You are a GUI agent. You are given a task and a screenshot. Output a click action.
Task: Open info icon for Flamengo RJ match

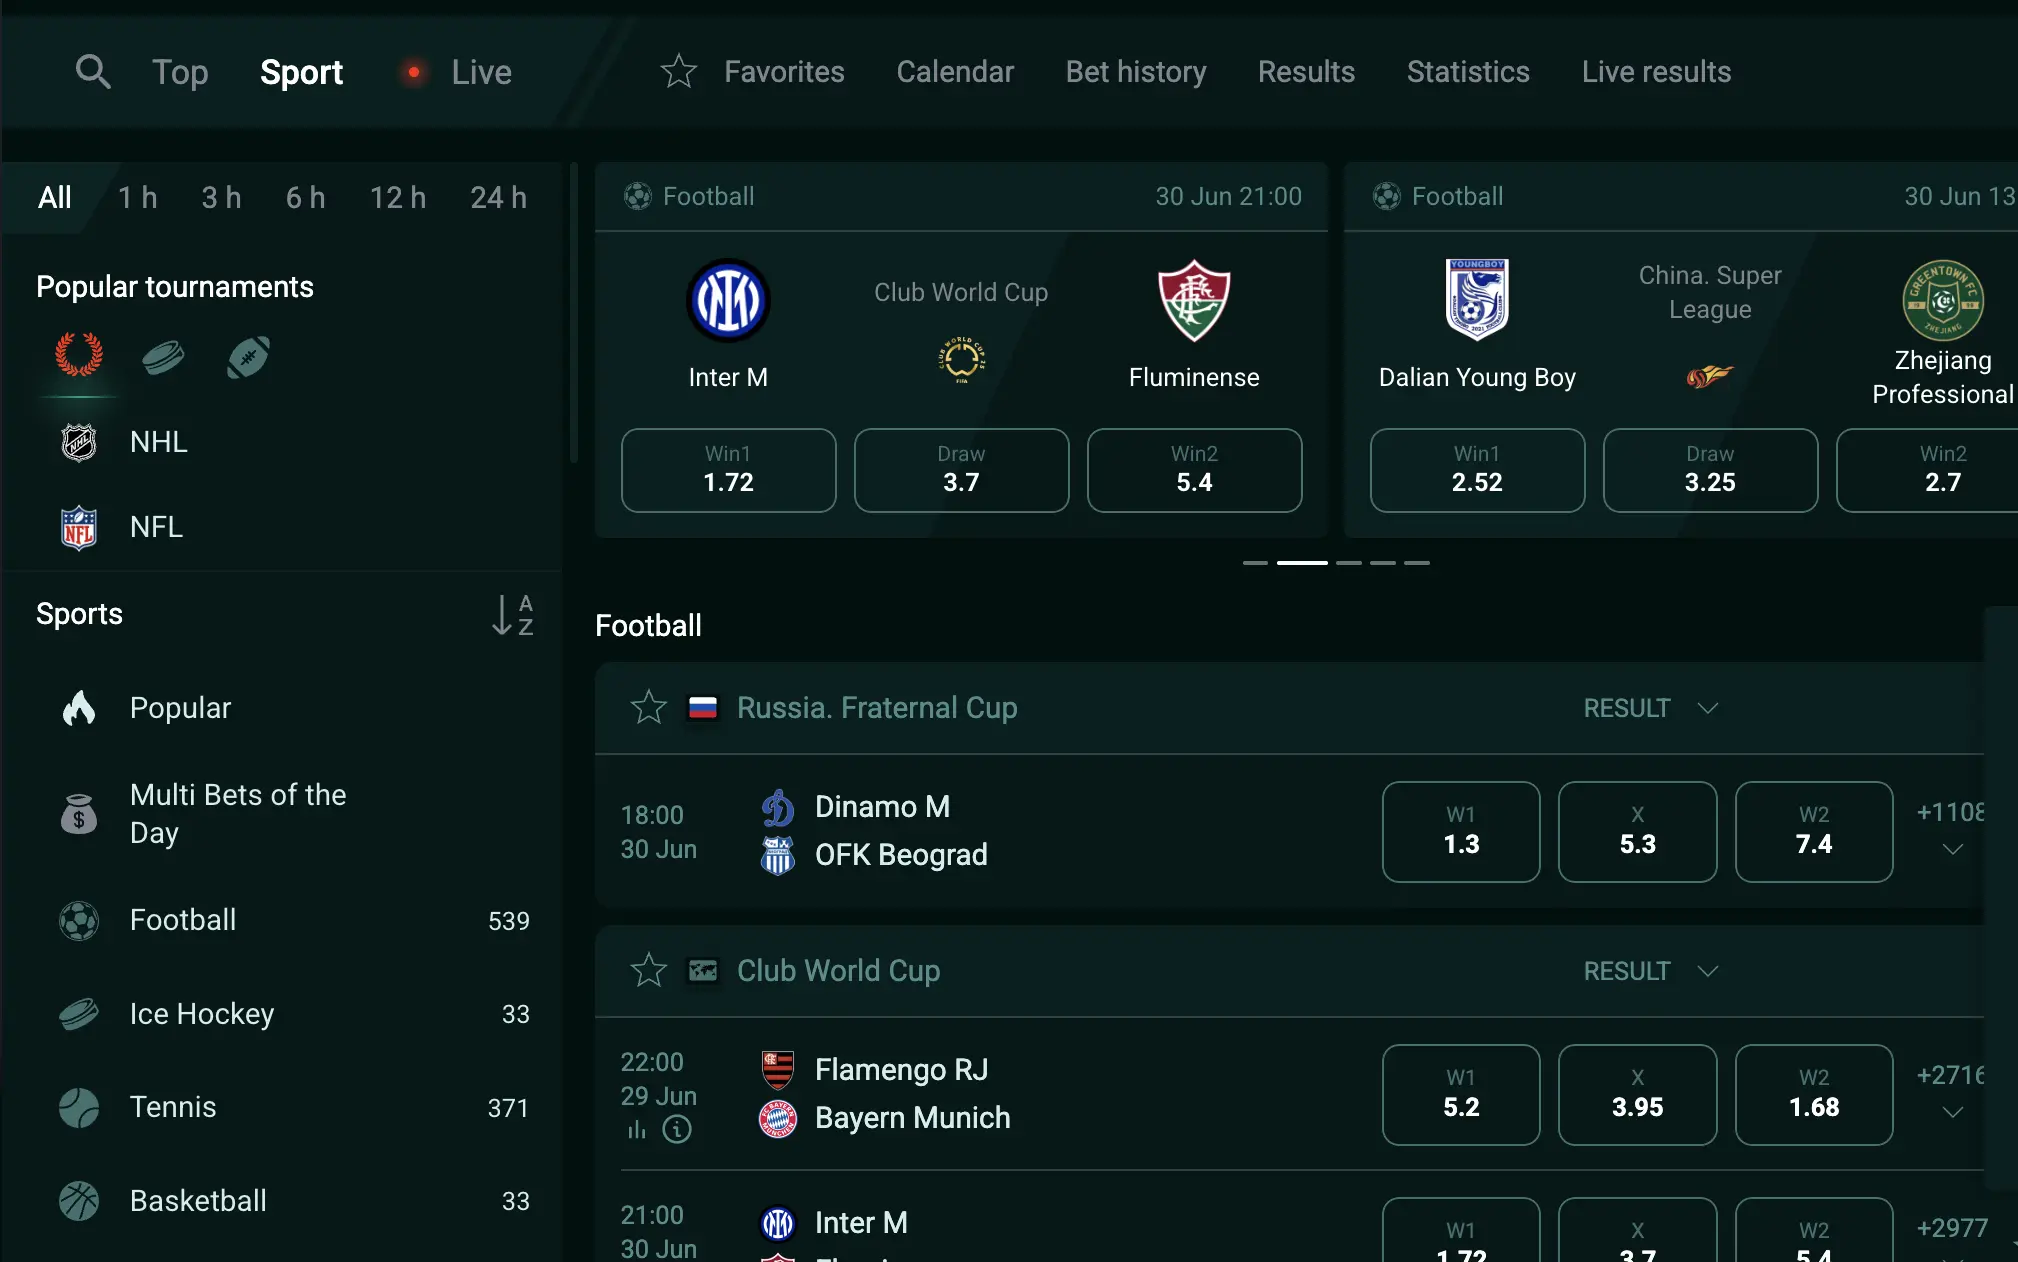click(x=677, y=1130)
